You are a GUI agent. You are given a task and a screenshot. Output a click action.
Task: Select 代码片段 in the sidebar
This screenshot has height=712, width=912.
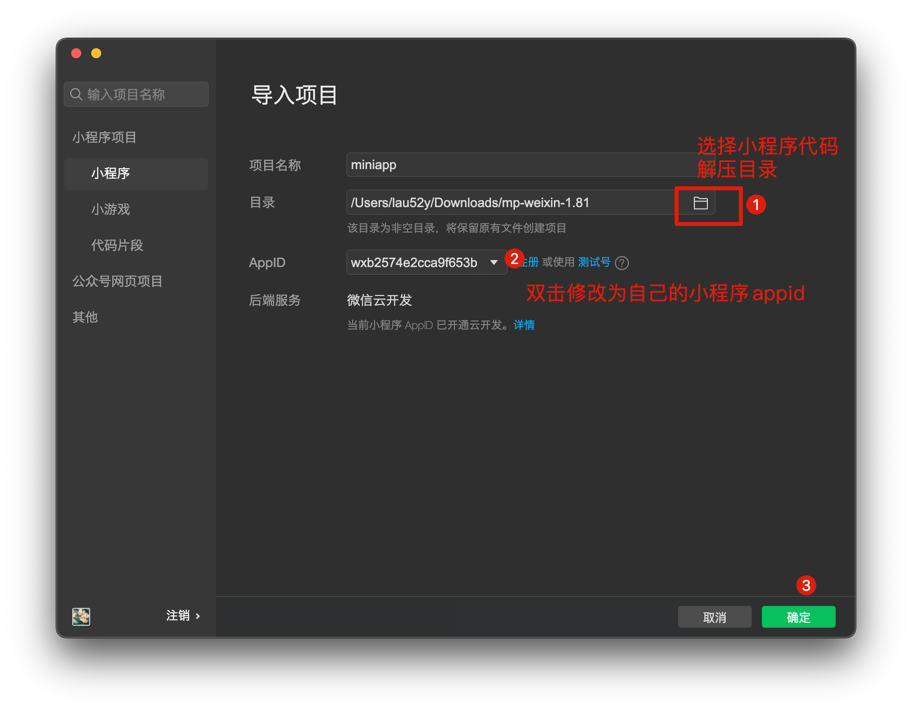117,245
